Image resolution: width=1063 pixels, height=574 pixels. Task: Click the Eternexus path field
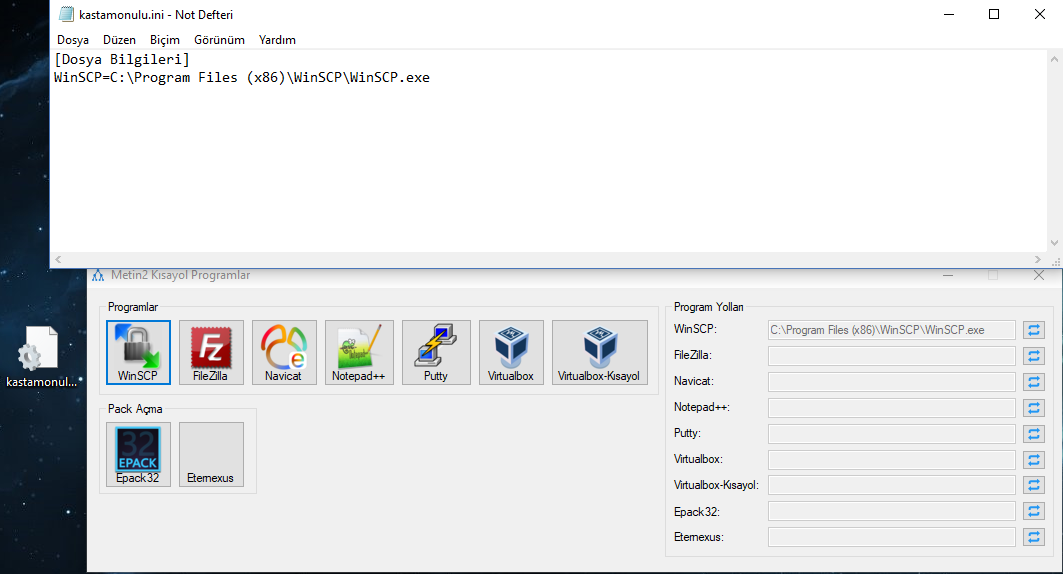[x=891, y=537]
